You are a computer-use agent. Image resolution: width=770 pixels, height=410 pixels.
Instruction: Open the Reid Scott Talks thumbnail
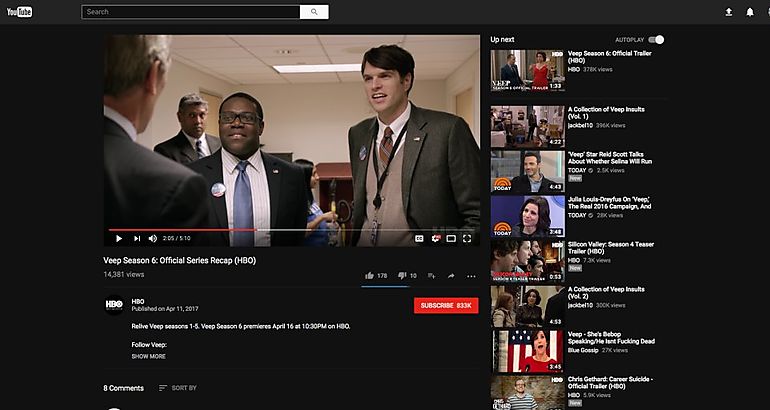[x=527, y=172]
